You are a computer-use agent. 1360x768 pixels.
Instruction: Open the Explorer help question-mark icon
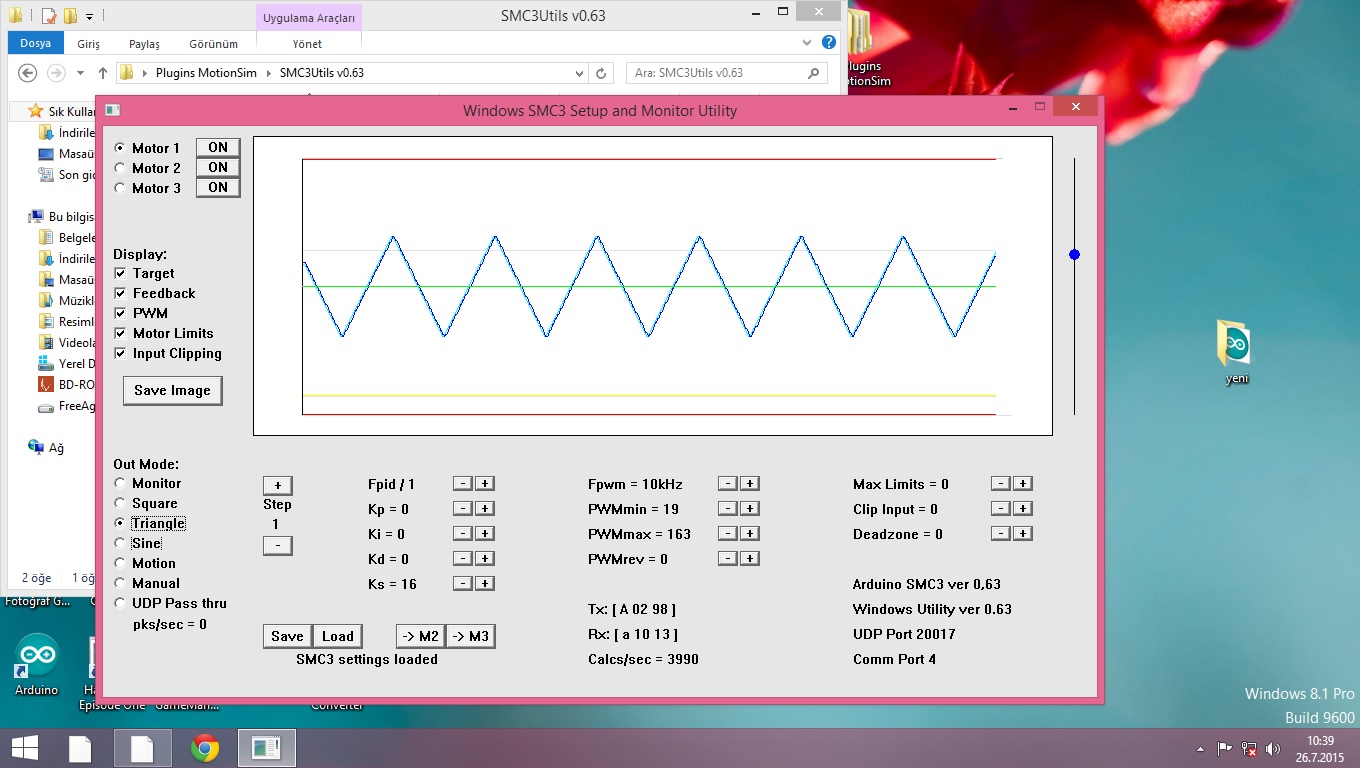tap(828, 43)
